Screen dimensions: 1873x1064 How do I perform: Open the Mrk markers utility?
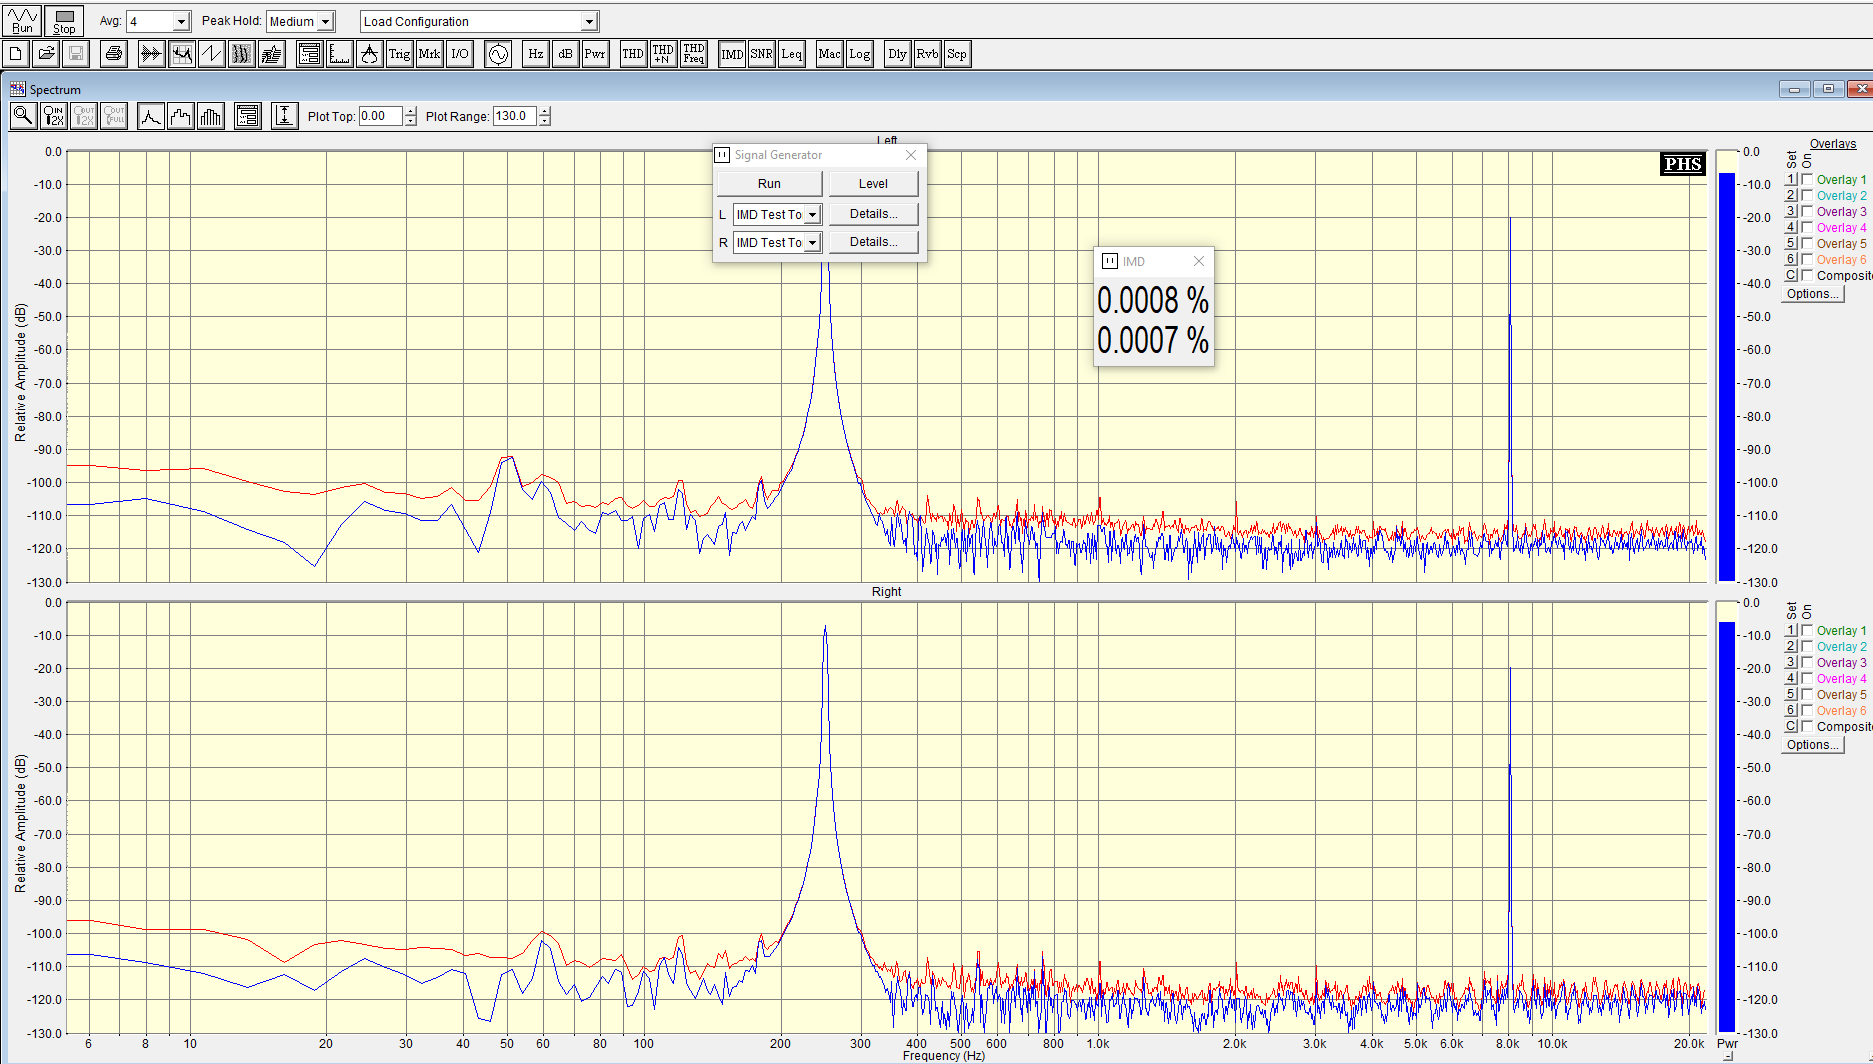429,54
